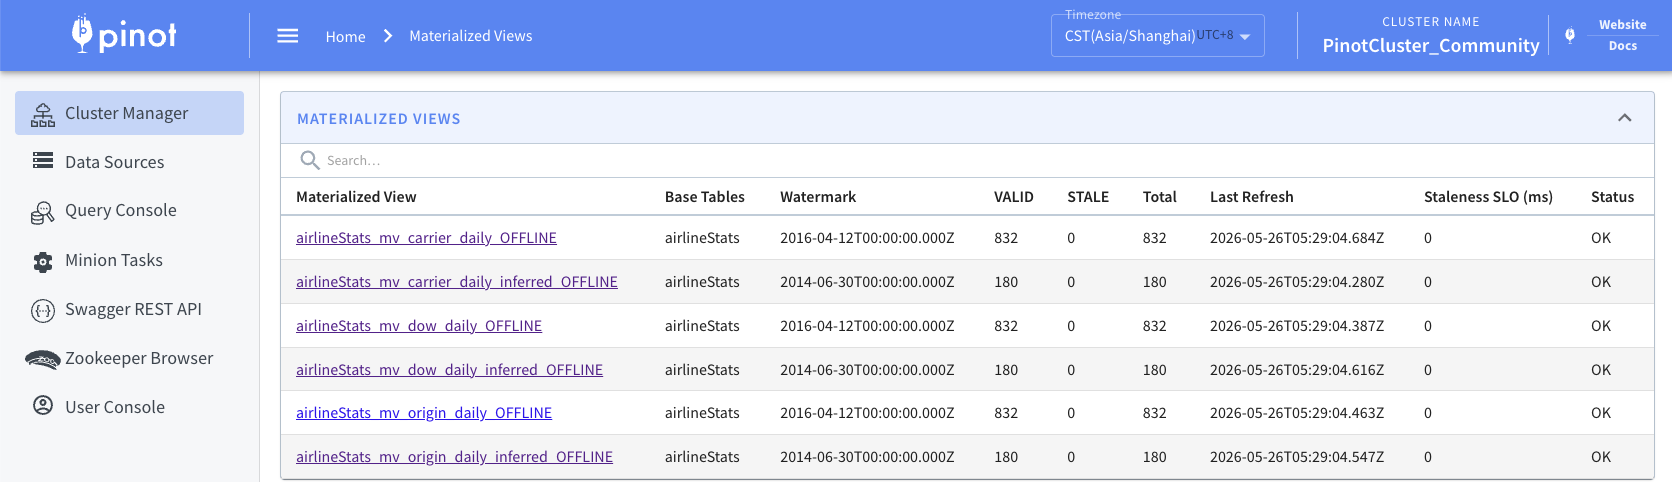The image size is (1672, 482).
Task: Open airlineStats_mv_carrier_daily_OFFLINE view
Action: pos(426,238)
